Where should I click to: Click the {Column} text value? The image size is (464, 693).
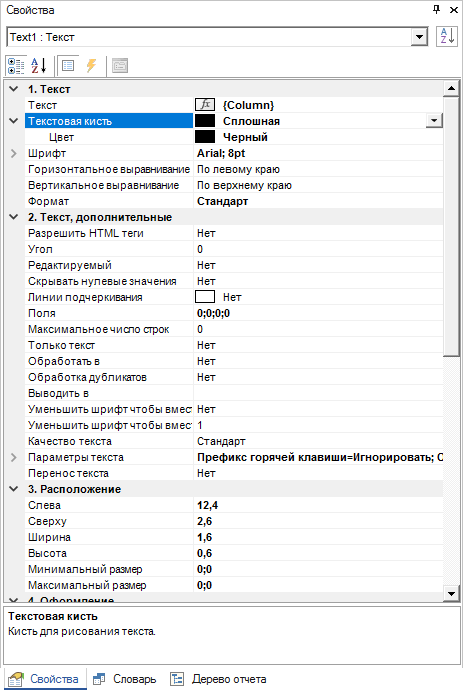[248, 105]
